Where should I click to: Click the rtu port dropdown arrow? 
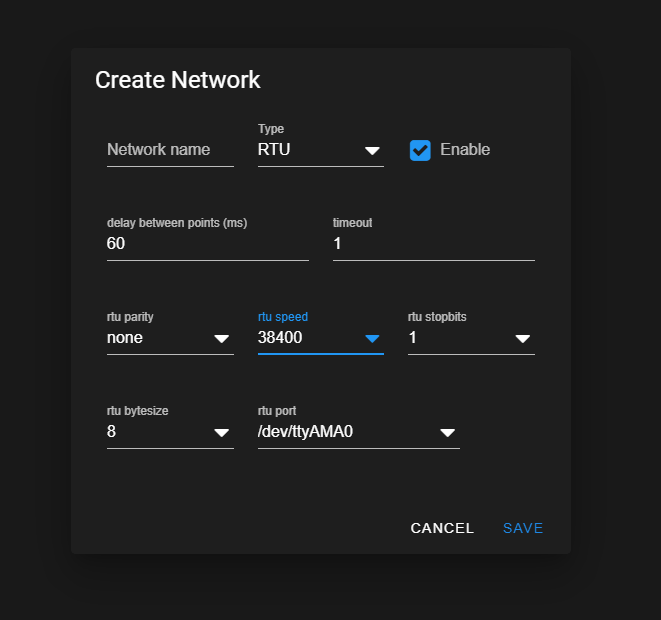click(447, 432)
